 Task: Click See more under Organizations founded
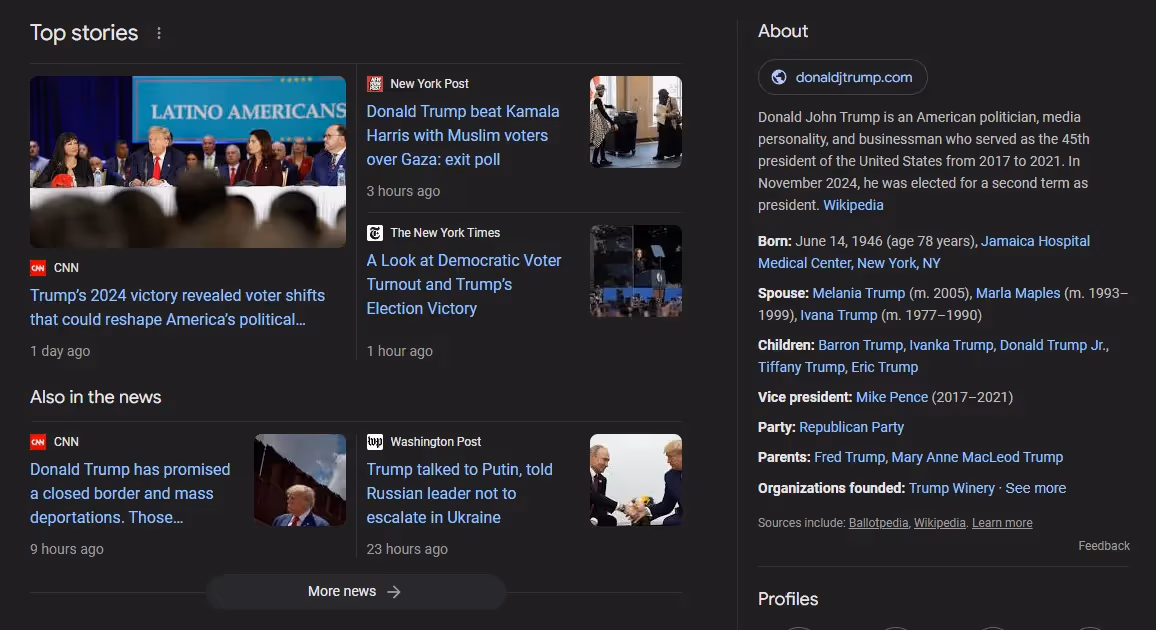click(1036, 489)
